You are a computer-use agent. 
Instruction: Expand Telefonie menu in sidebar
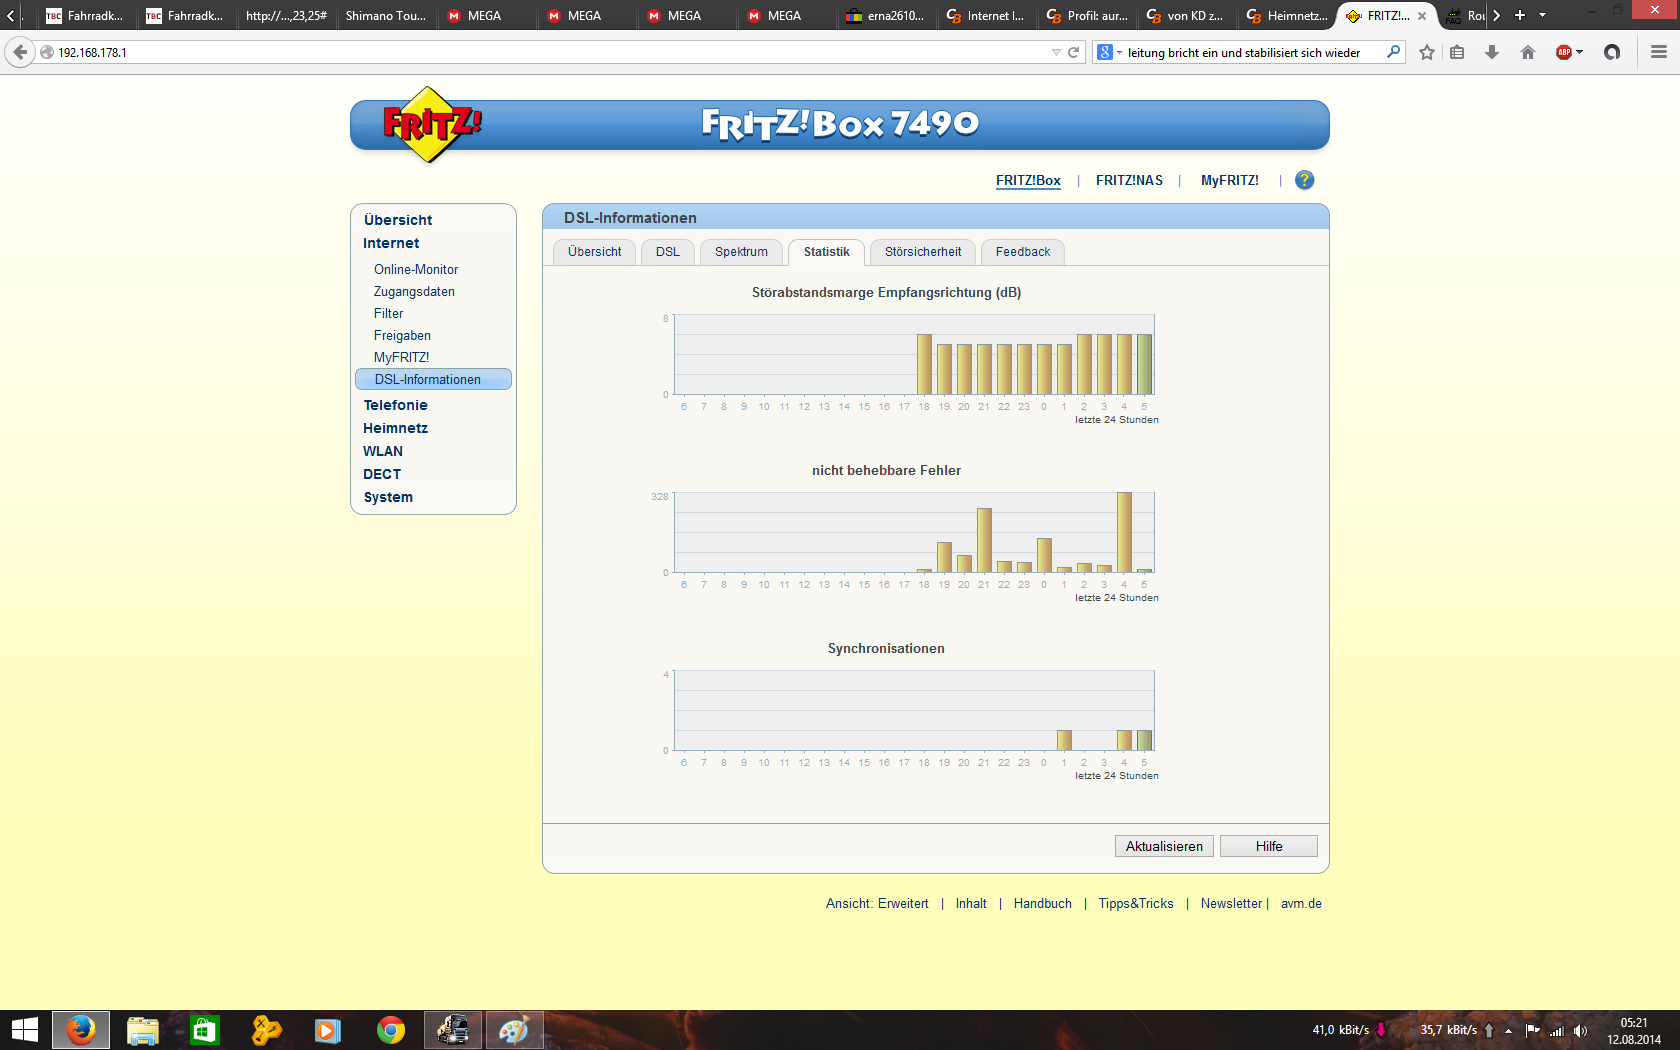(x=395, y=405)
